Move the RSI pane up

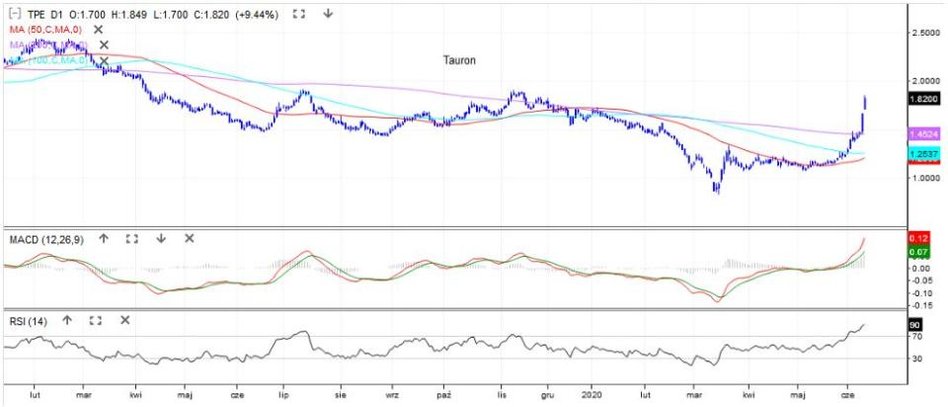[67, 320]
